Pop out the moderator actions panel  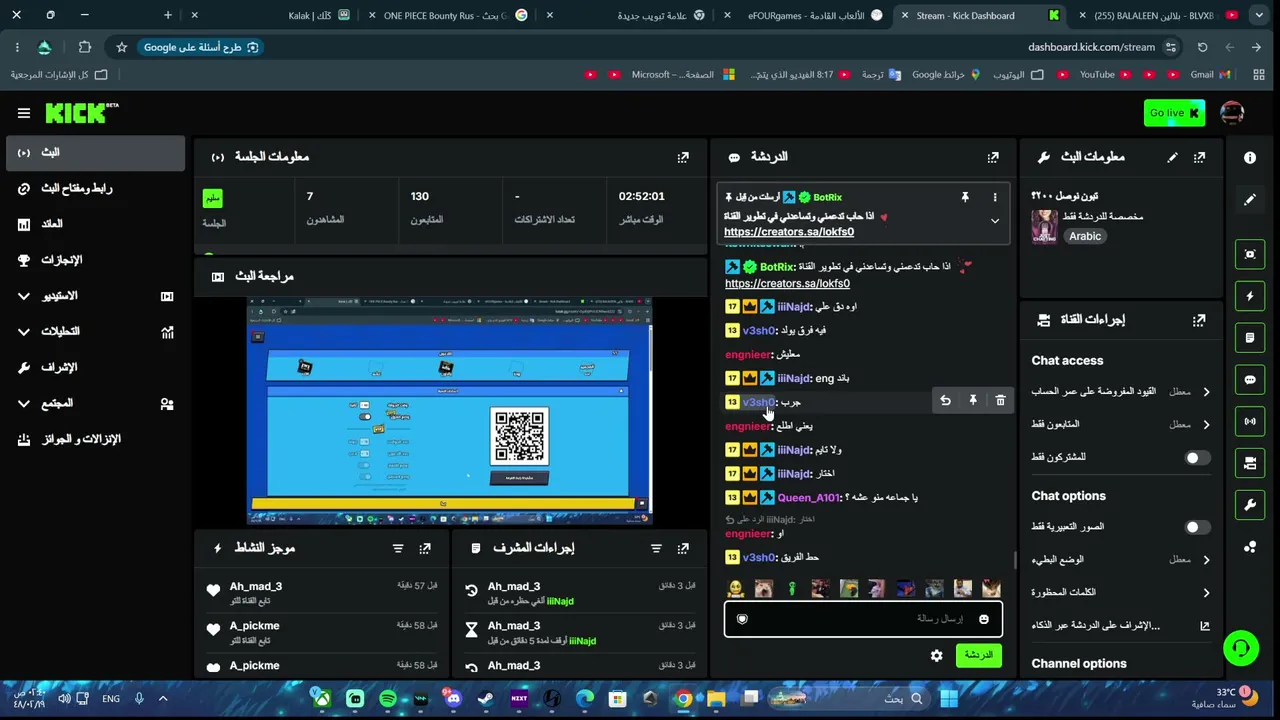click(683, 548)
